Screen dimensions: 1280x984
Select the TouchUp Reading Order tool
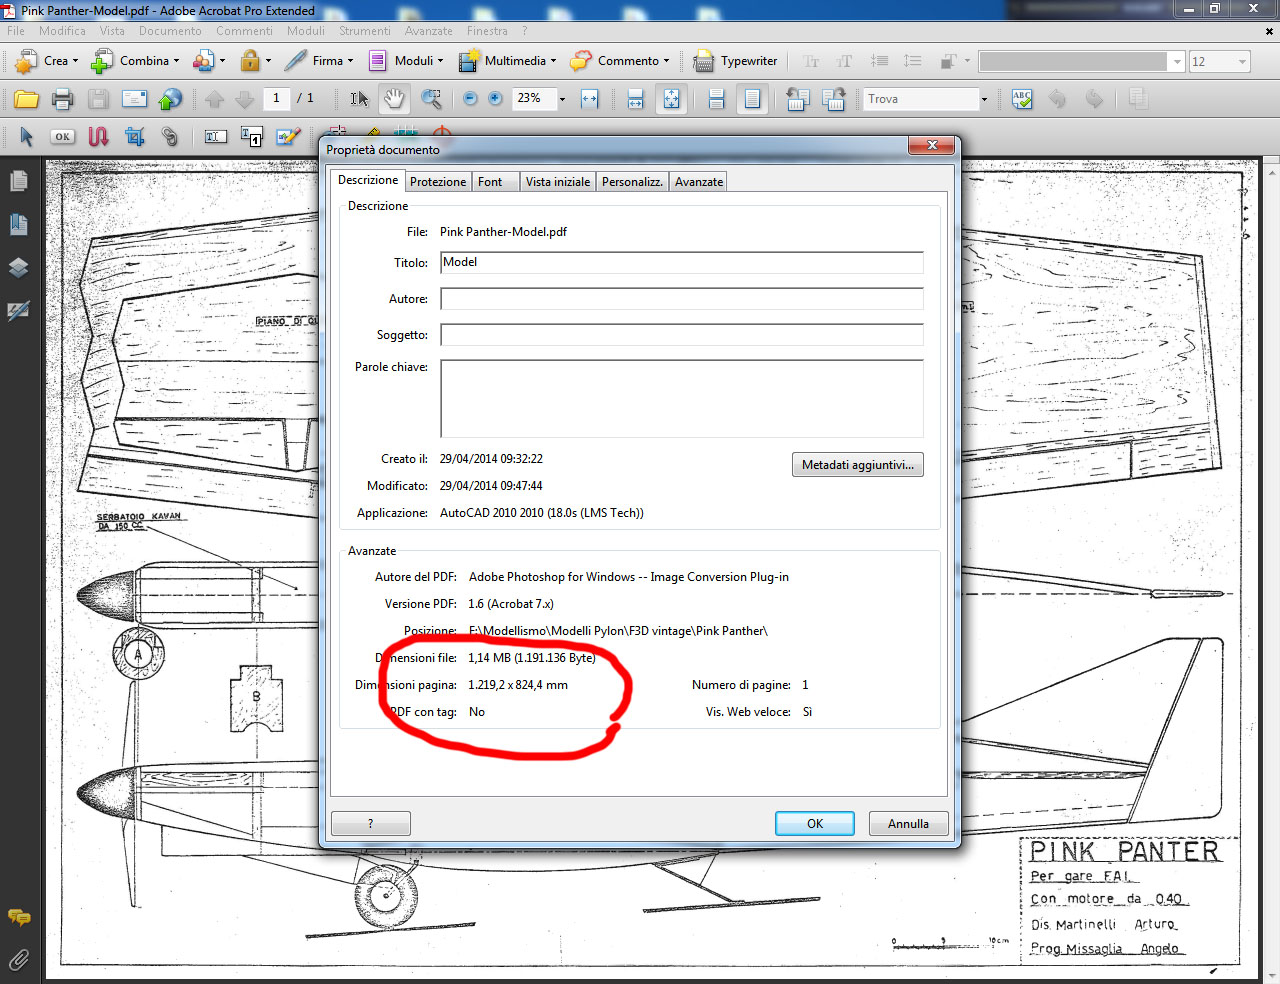tap(251, 136)
